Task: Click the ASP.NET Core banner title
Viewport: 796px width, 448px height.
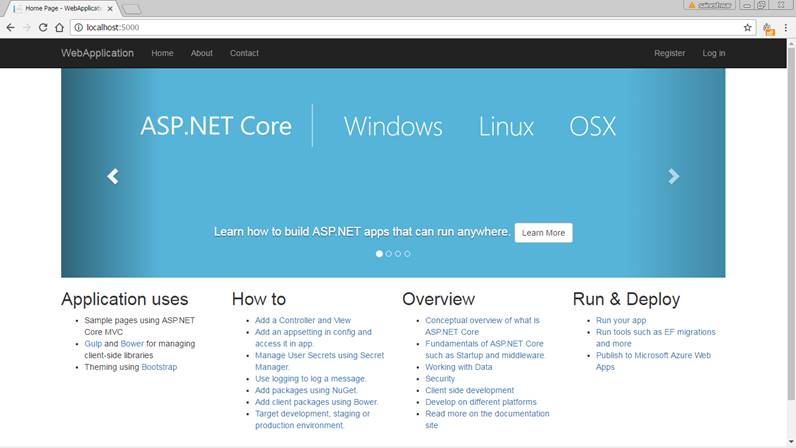Action: 216,126
